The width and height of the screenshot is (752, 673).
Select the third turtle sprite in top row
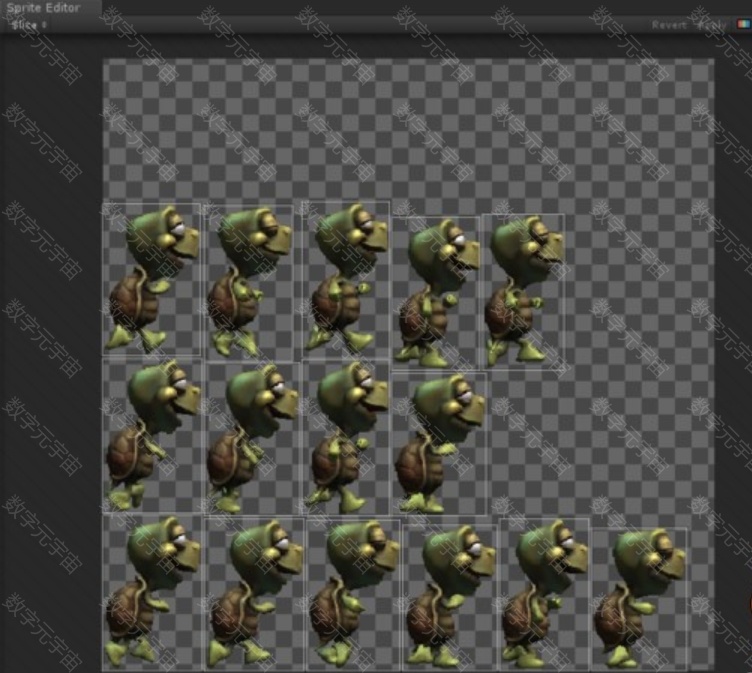[x=346, y=280]
